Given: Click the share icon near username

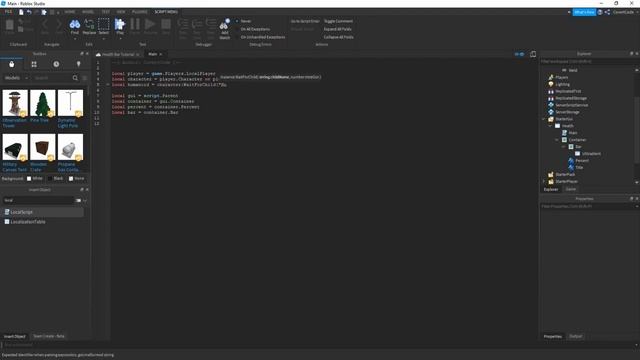Looking at the screenshot, I should pos(607,12).
